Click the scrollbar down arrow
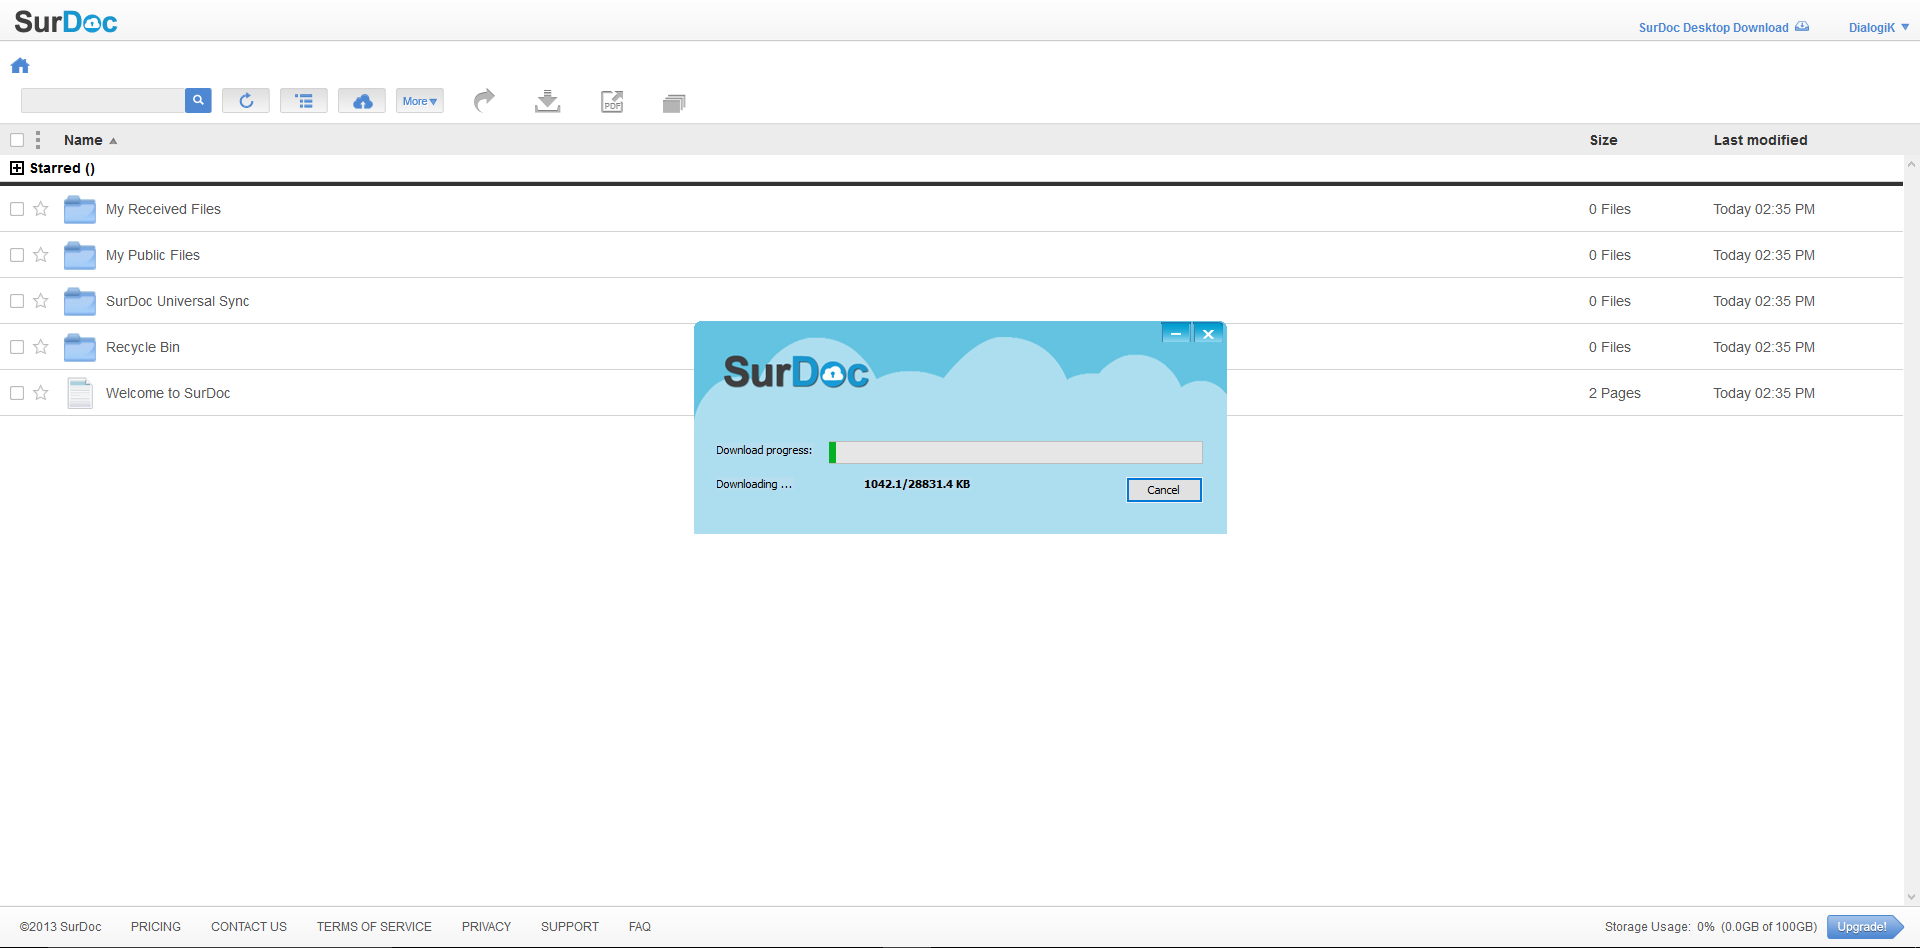The height and width of the screenshot is (948, 1920). pos(1911,897)
